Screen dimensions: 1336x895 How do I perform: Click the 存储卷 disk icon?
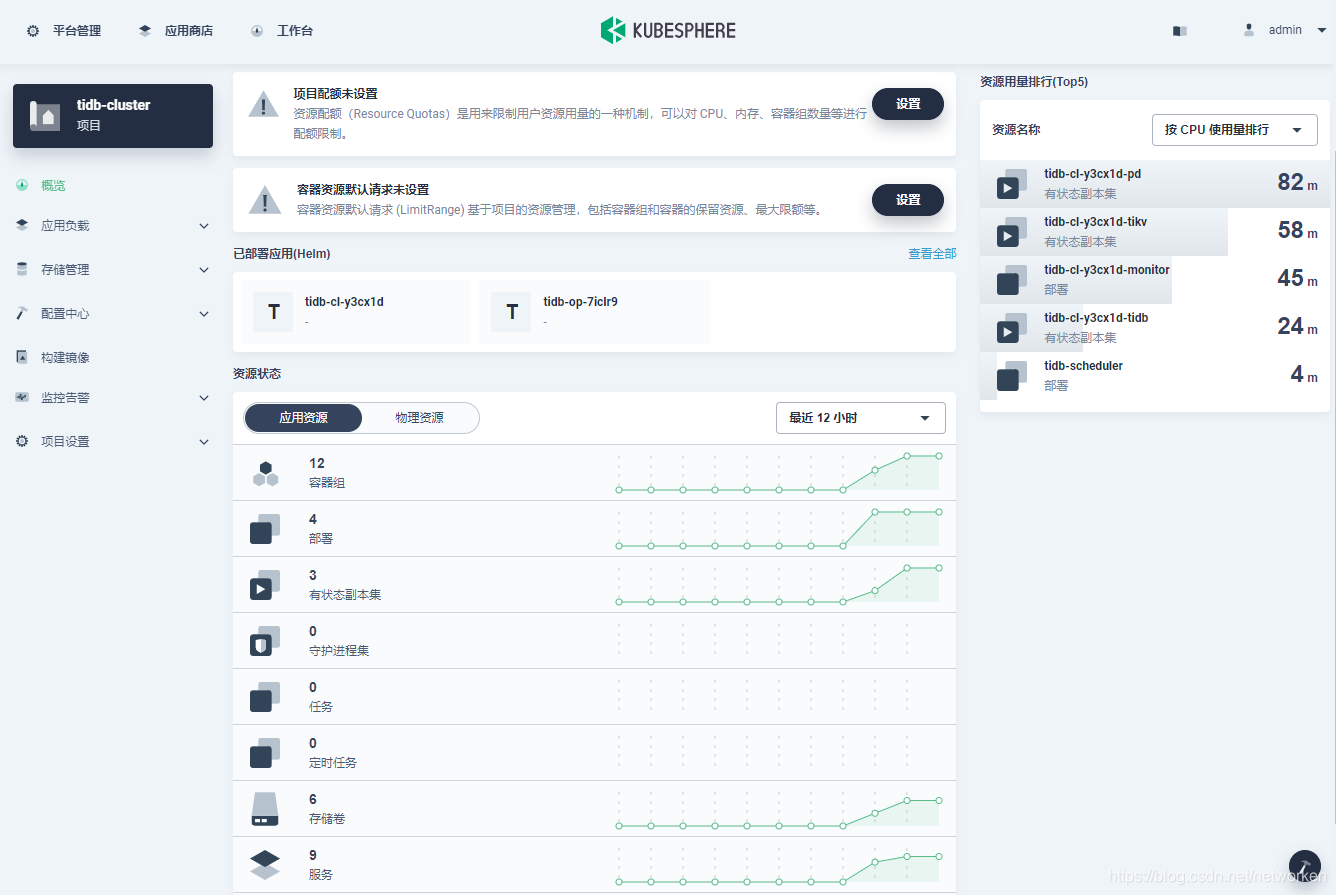click(264, 809)
